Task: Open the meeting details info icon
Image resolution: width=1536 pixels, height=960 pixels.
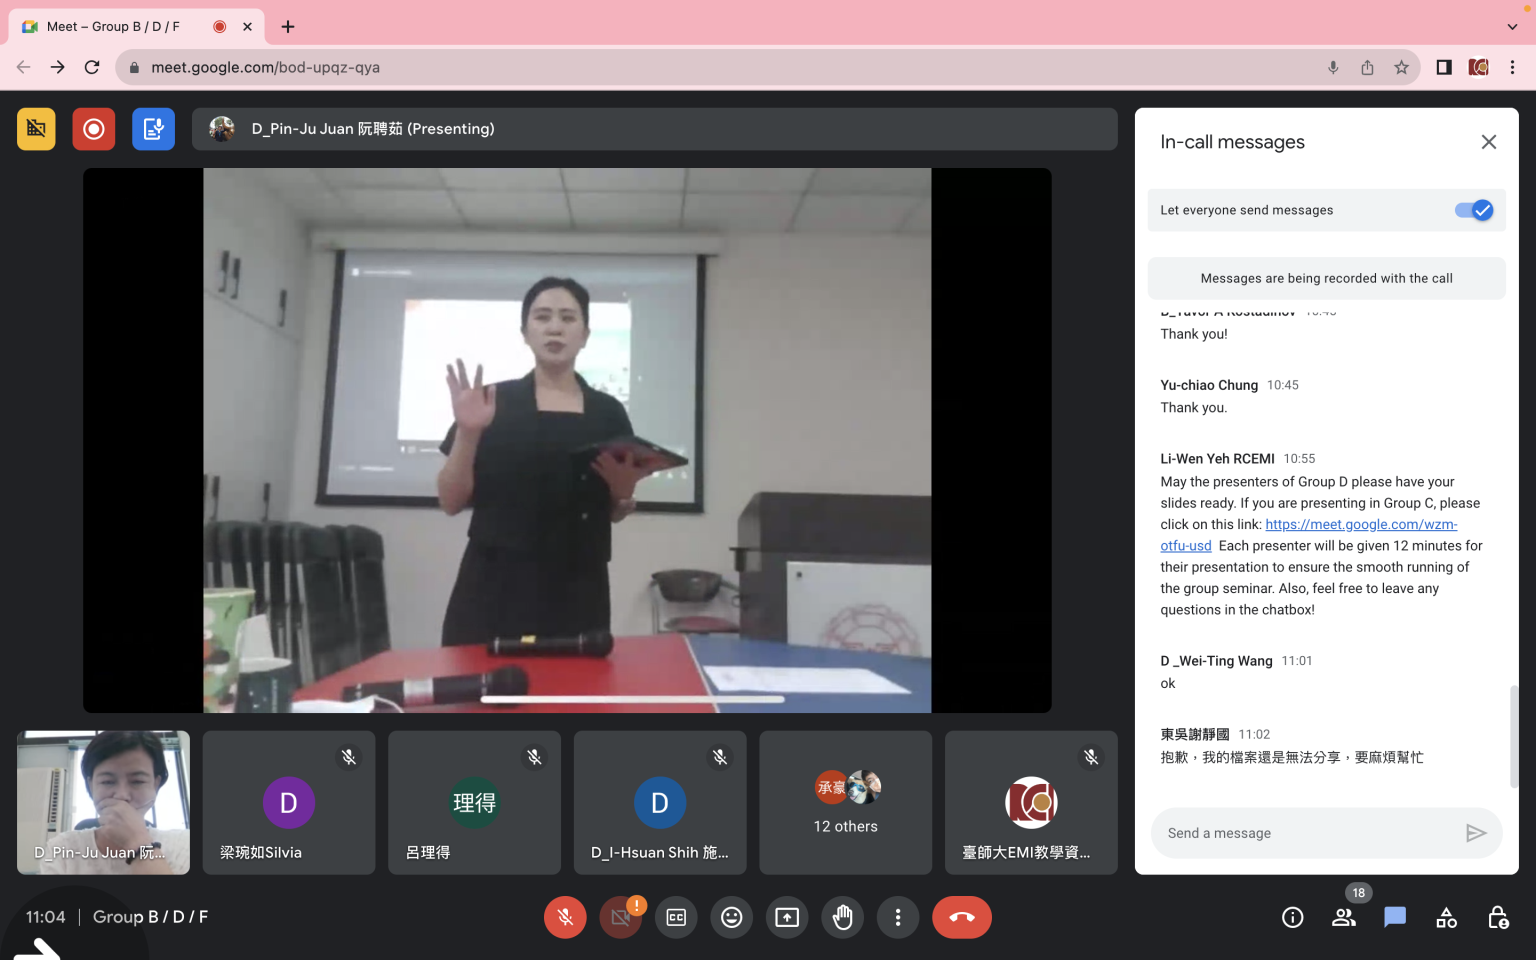Action: pyautogui.click(x=1293, y=917)
